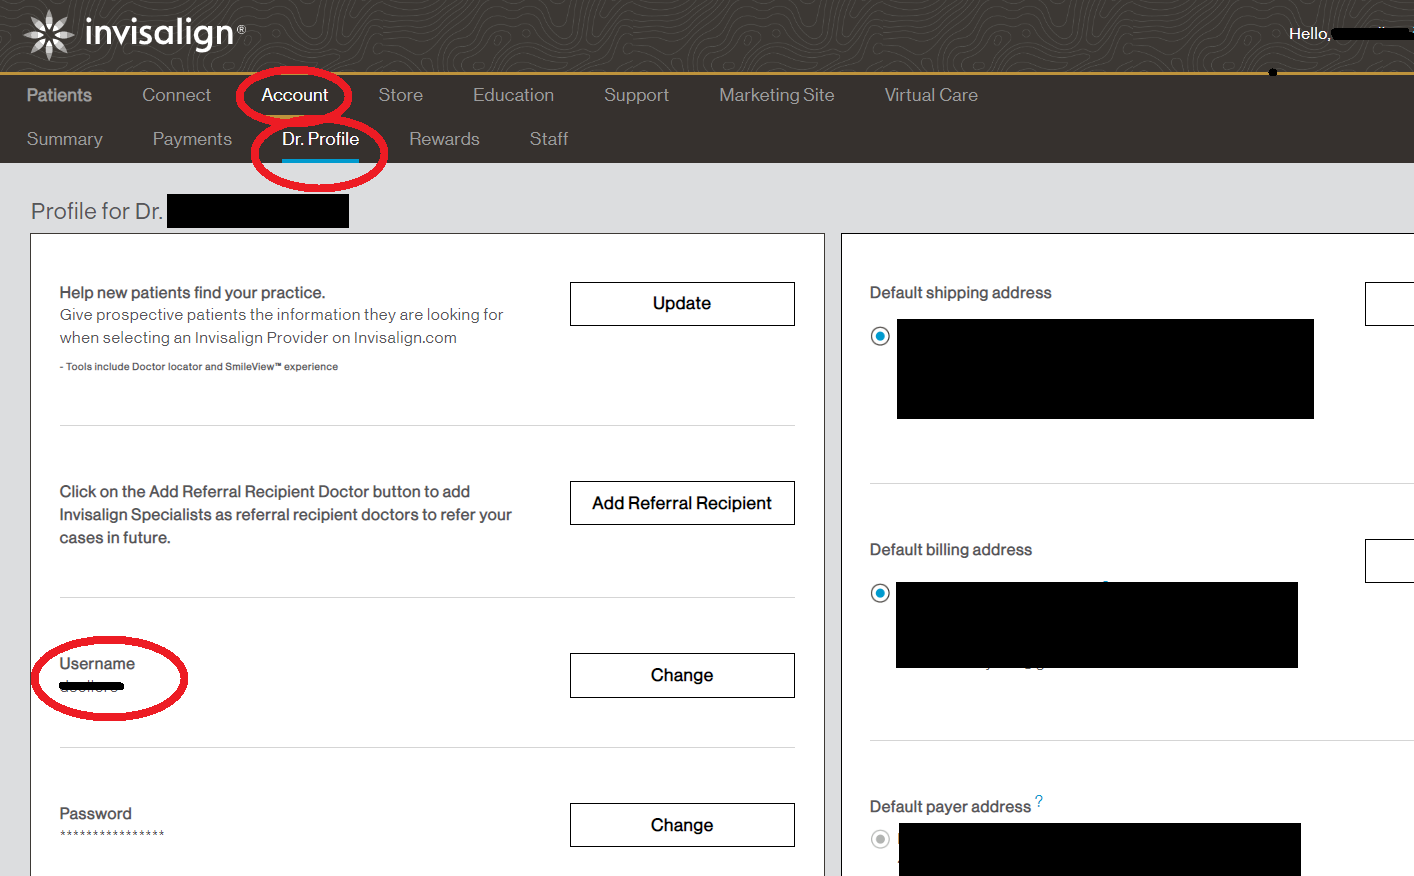
Task: Open the Connect menu
Action: 176,95
